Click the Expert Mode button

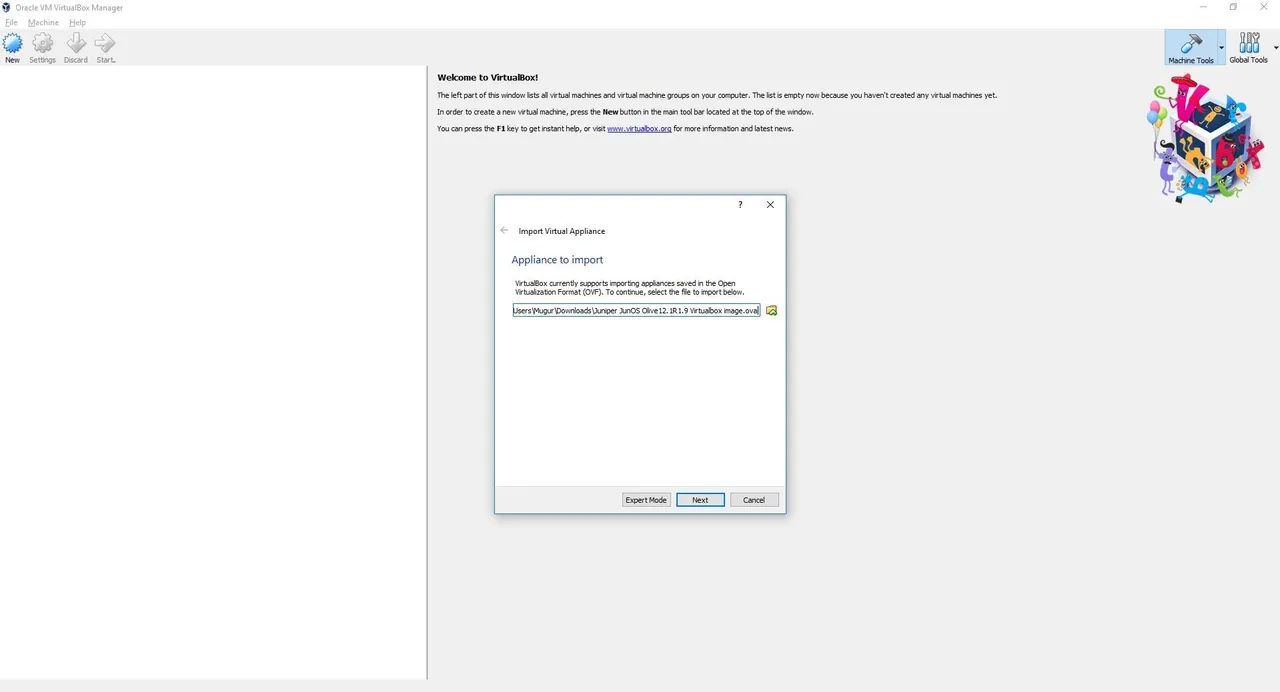646,500
